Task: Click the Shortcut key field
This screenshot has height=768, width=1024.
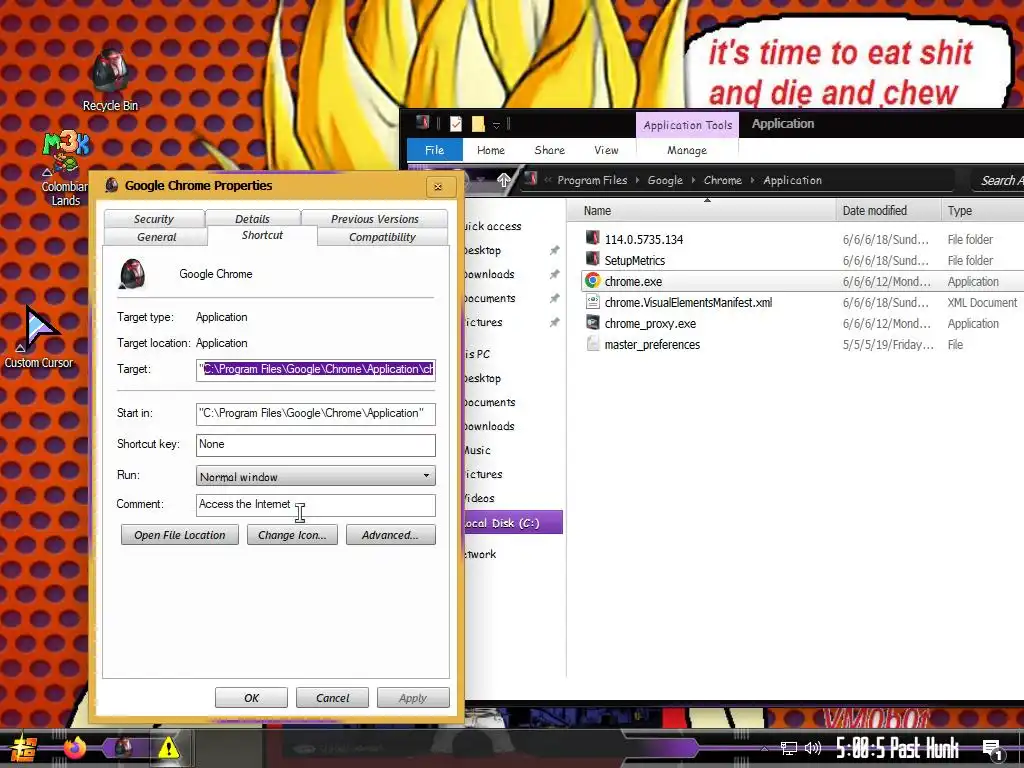Action: pyautogui.click(x=315, y=445)
